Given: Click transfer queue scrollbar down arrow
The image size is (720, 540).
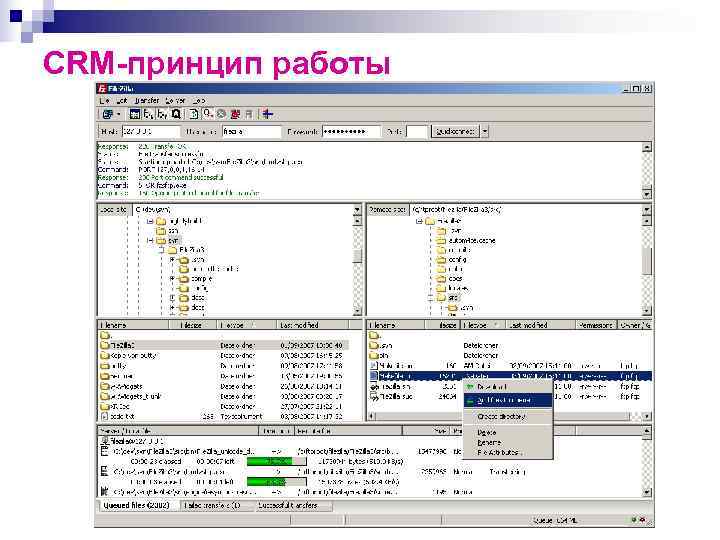Looking at the screenshot, I should click(x=647, y=492).
